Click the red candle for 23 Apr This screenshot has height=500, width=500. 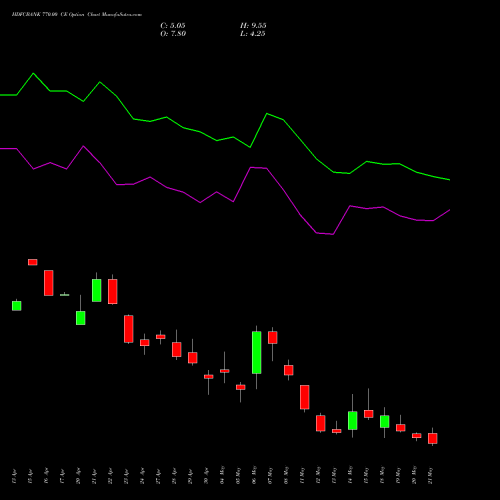point(129,329)
